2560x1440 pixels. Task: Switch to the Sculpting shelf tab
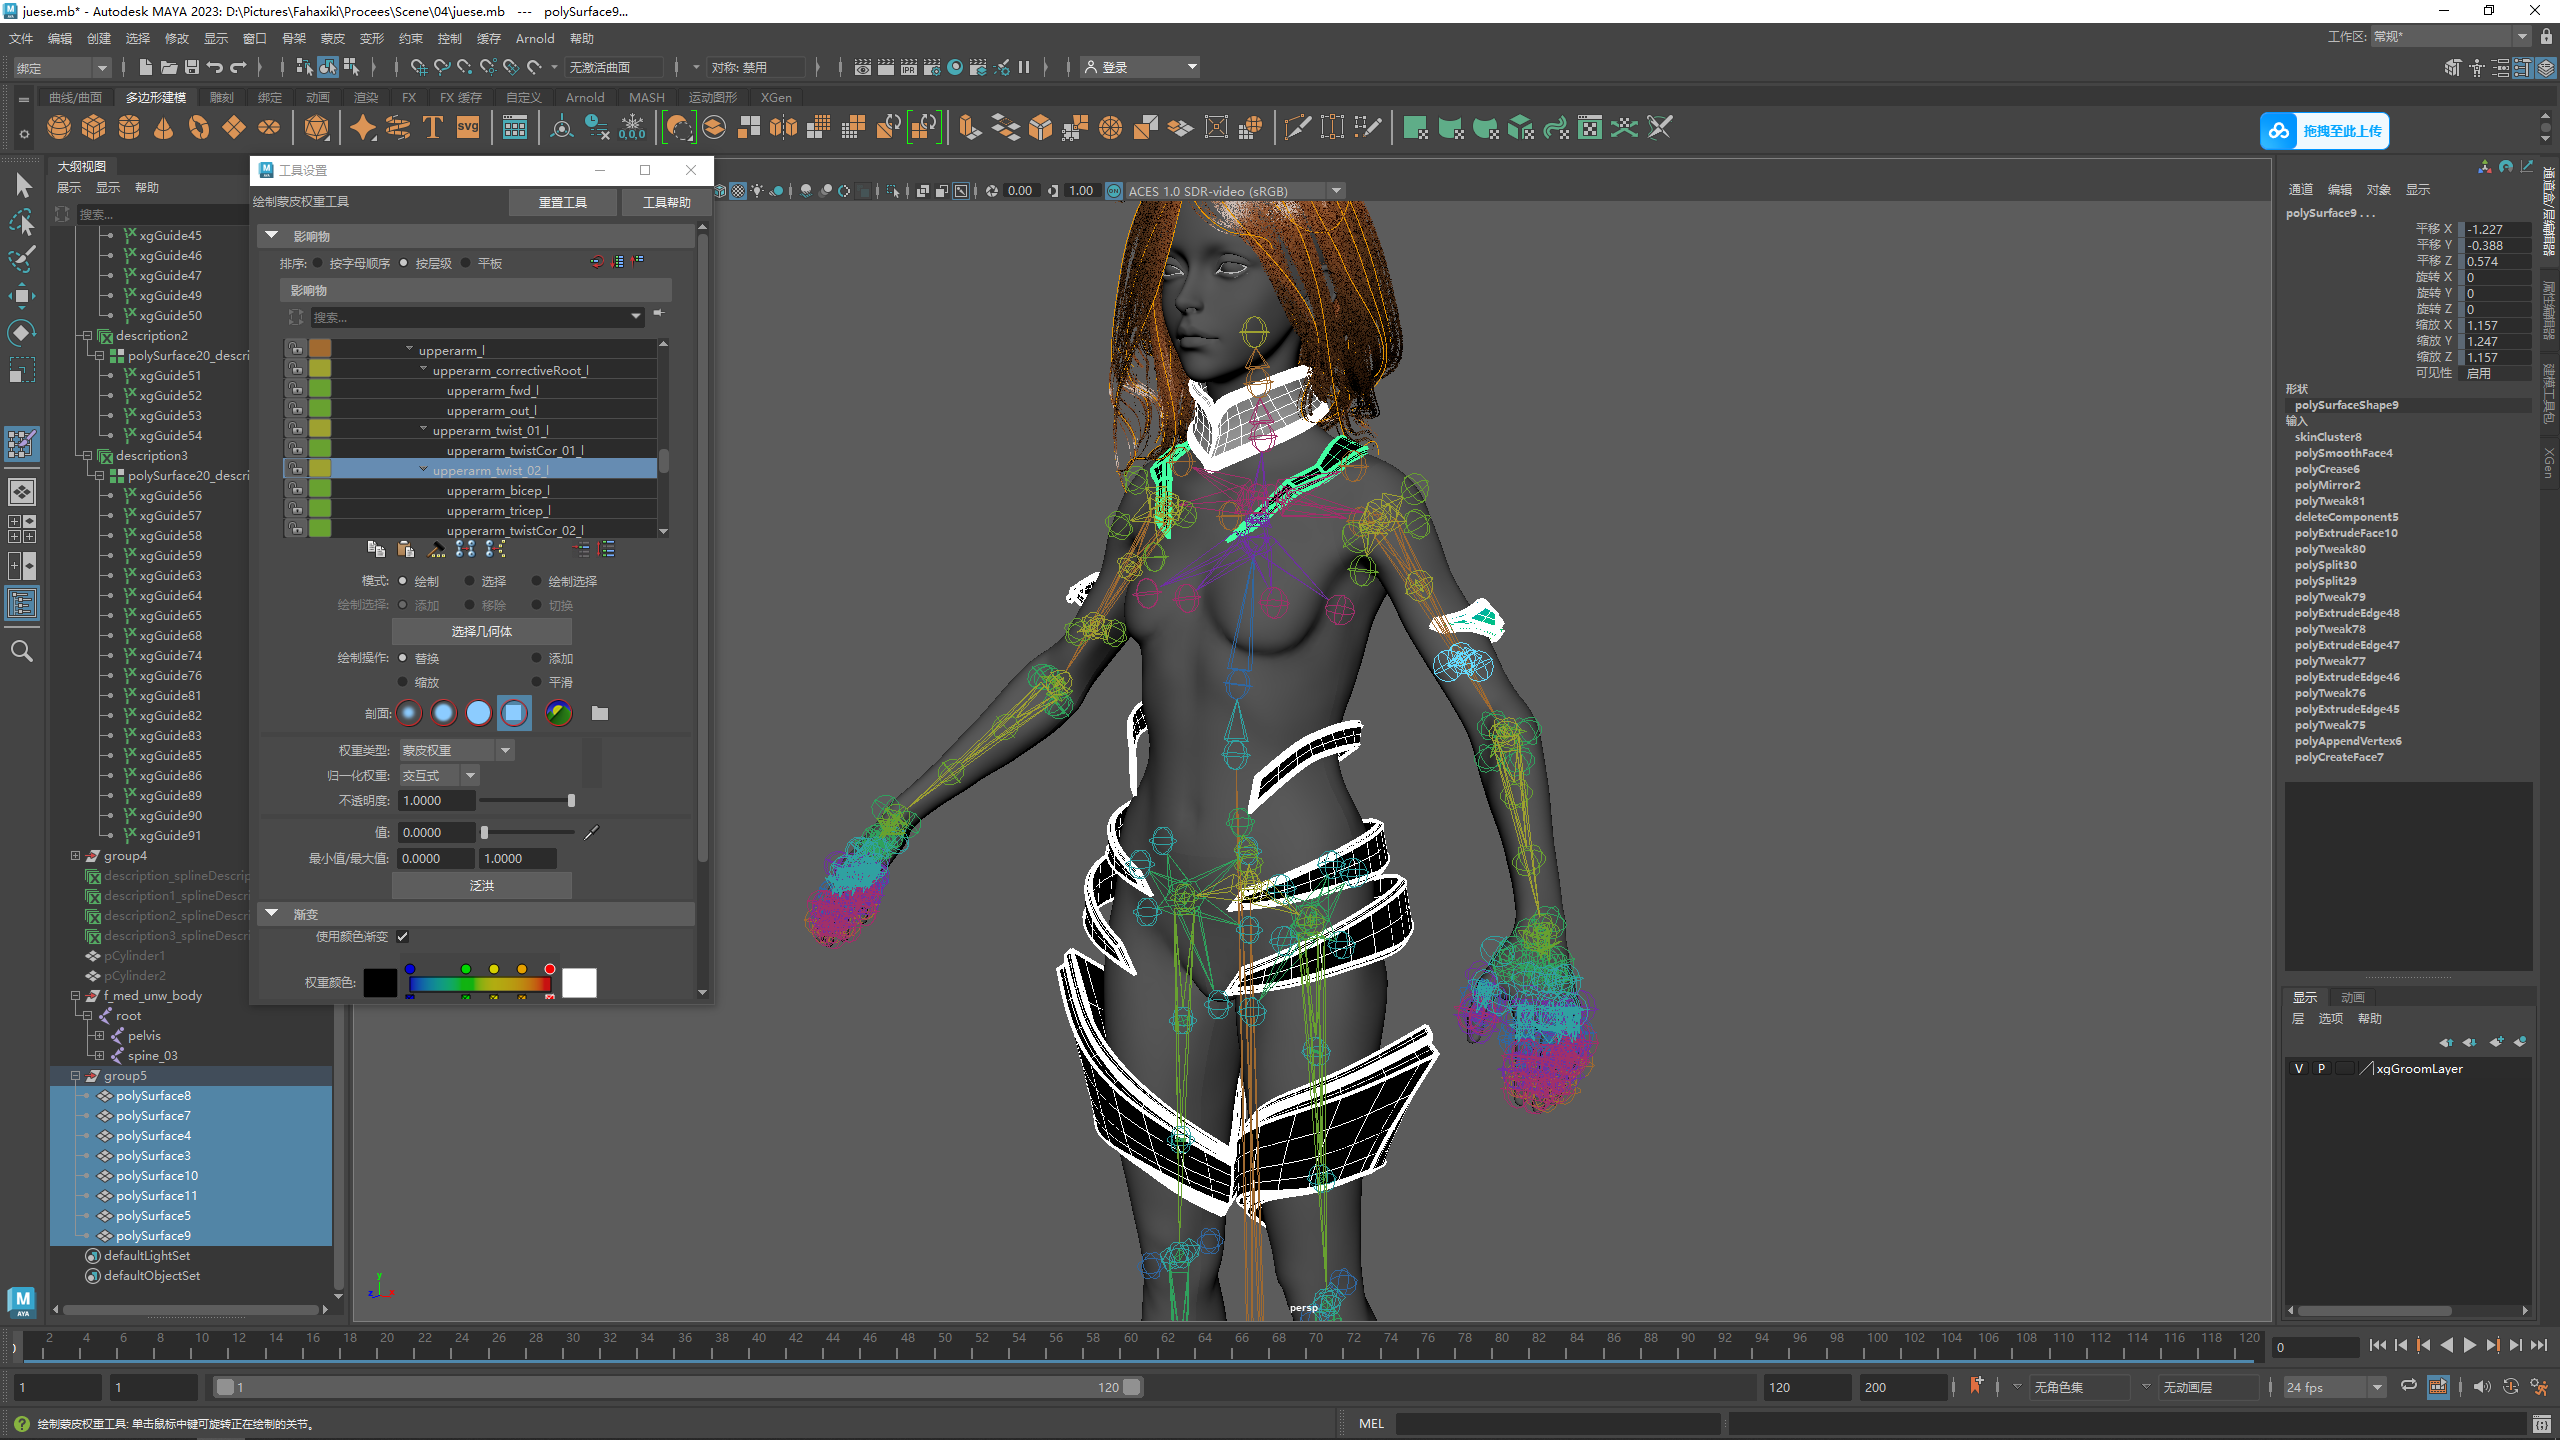point(222,97)
